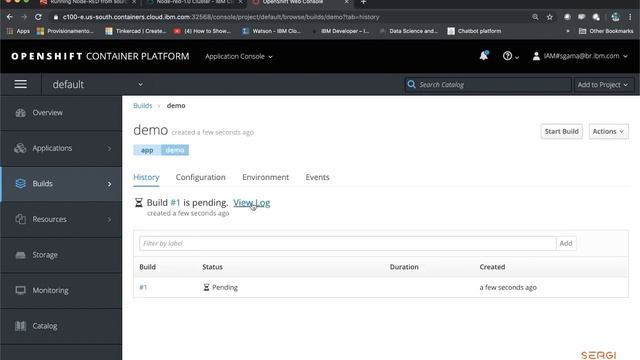The image size is (640, 360).
Task: Switch to the Environment tab
Action: point(265,177)
